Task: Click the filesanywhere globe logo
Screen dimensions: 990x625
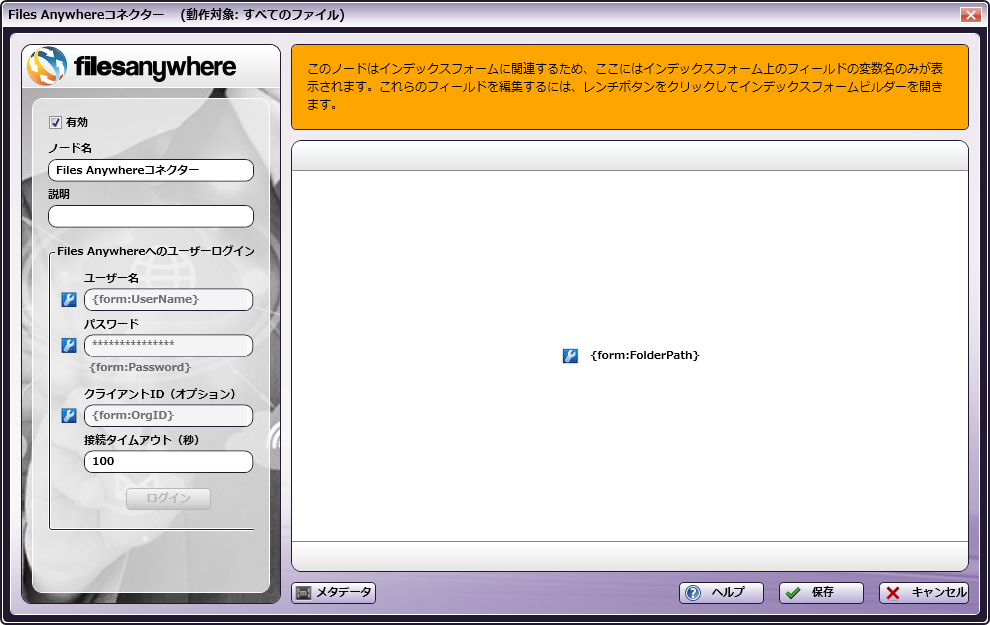Action: point(47,66)
